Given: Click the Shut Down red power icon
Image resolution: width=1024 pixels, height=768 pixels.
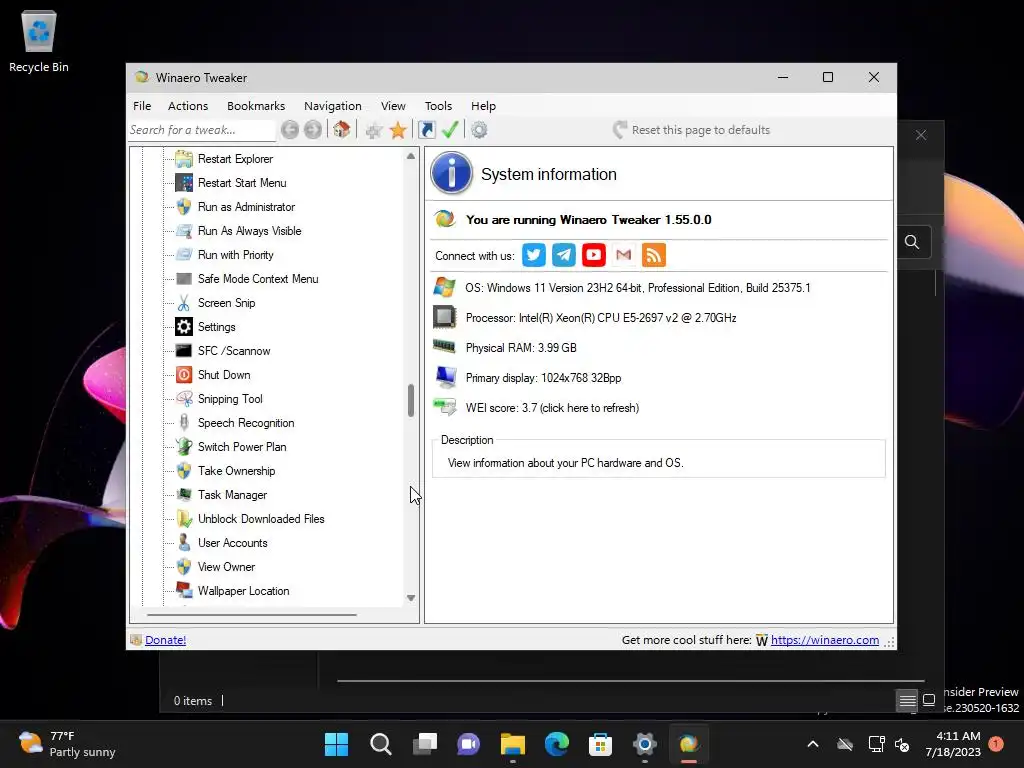Looking at the screenshot, I should (184, 375).
